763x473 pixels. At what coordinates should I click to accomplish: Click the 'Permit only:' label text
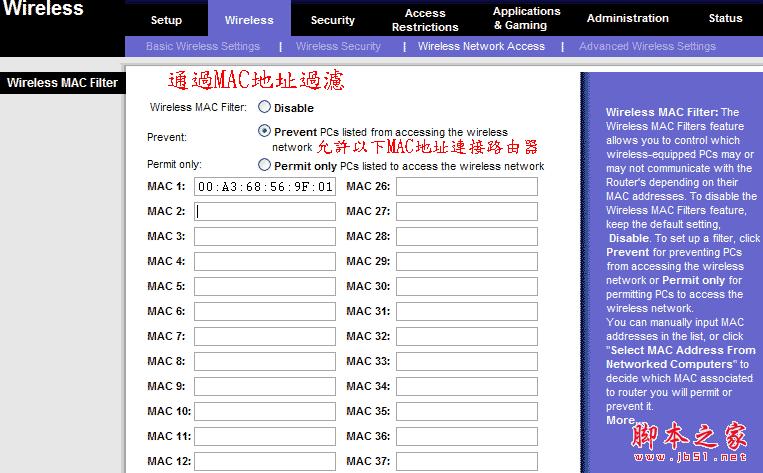(174, 164)
